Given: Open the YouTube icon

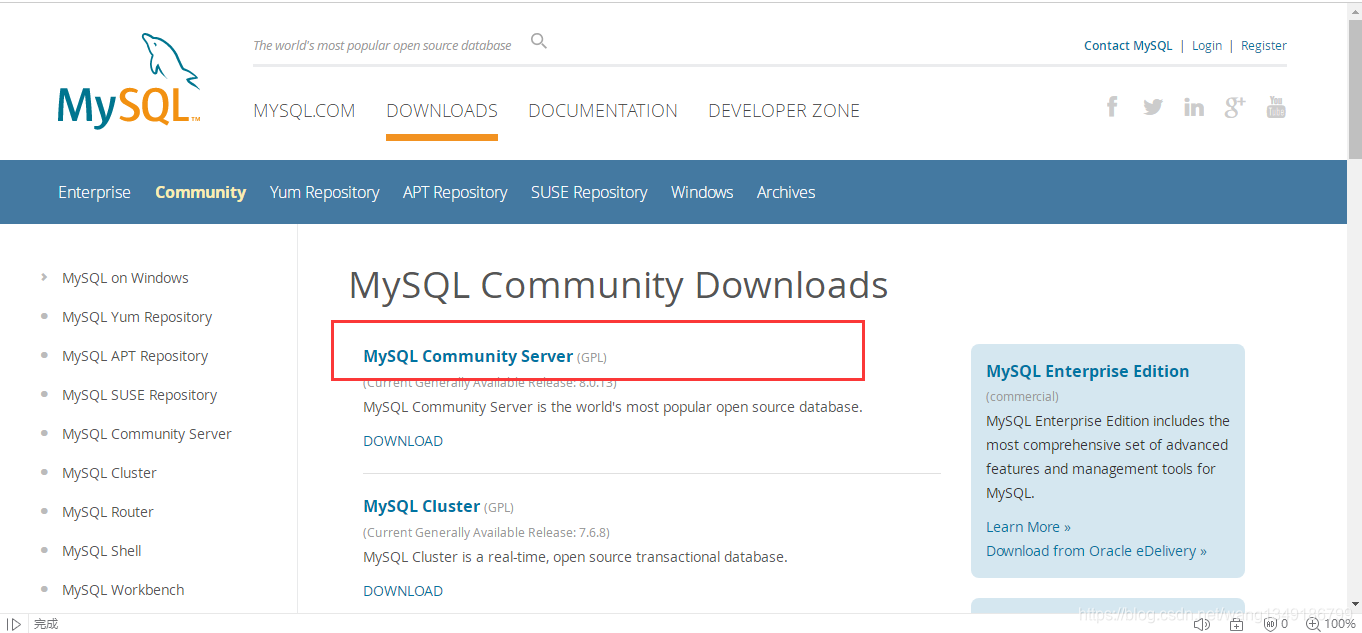Looking at the screenshot, I should pyautogui.click(x=1276, y=106).
